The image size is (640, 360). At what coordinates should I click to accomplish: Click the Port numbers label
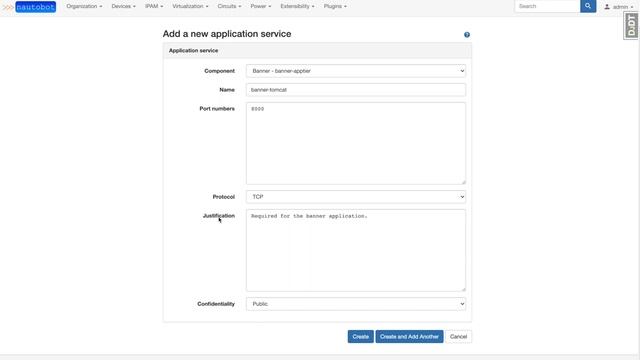[217, 109]
